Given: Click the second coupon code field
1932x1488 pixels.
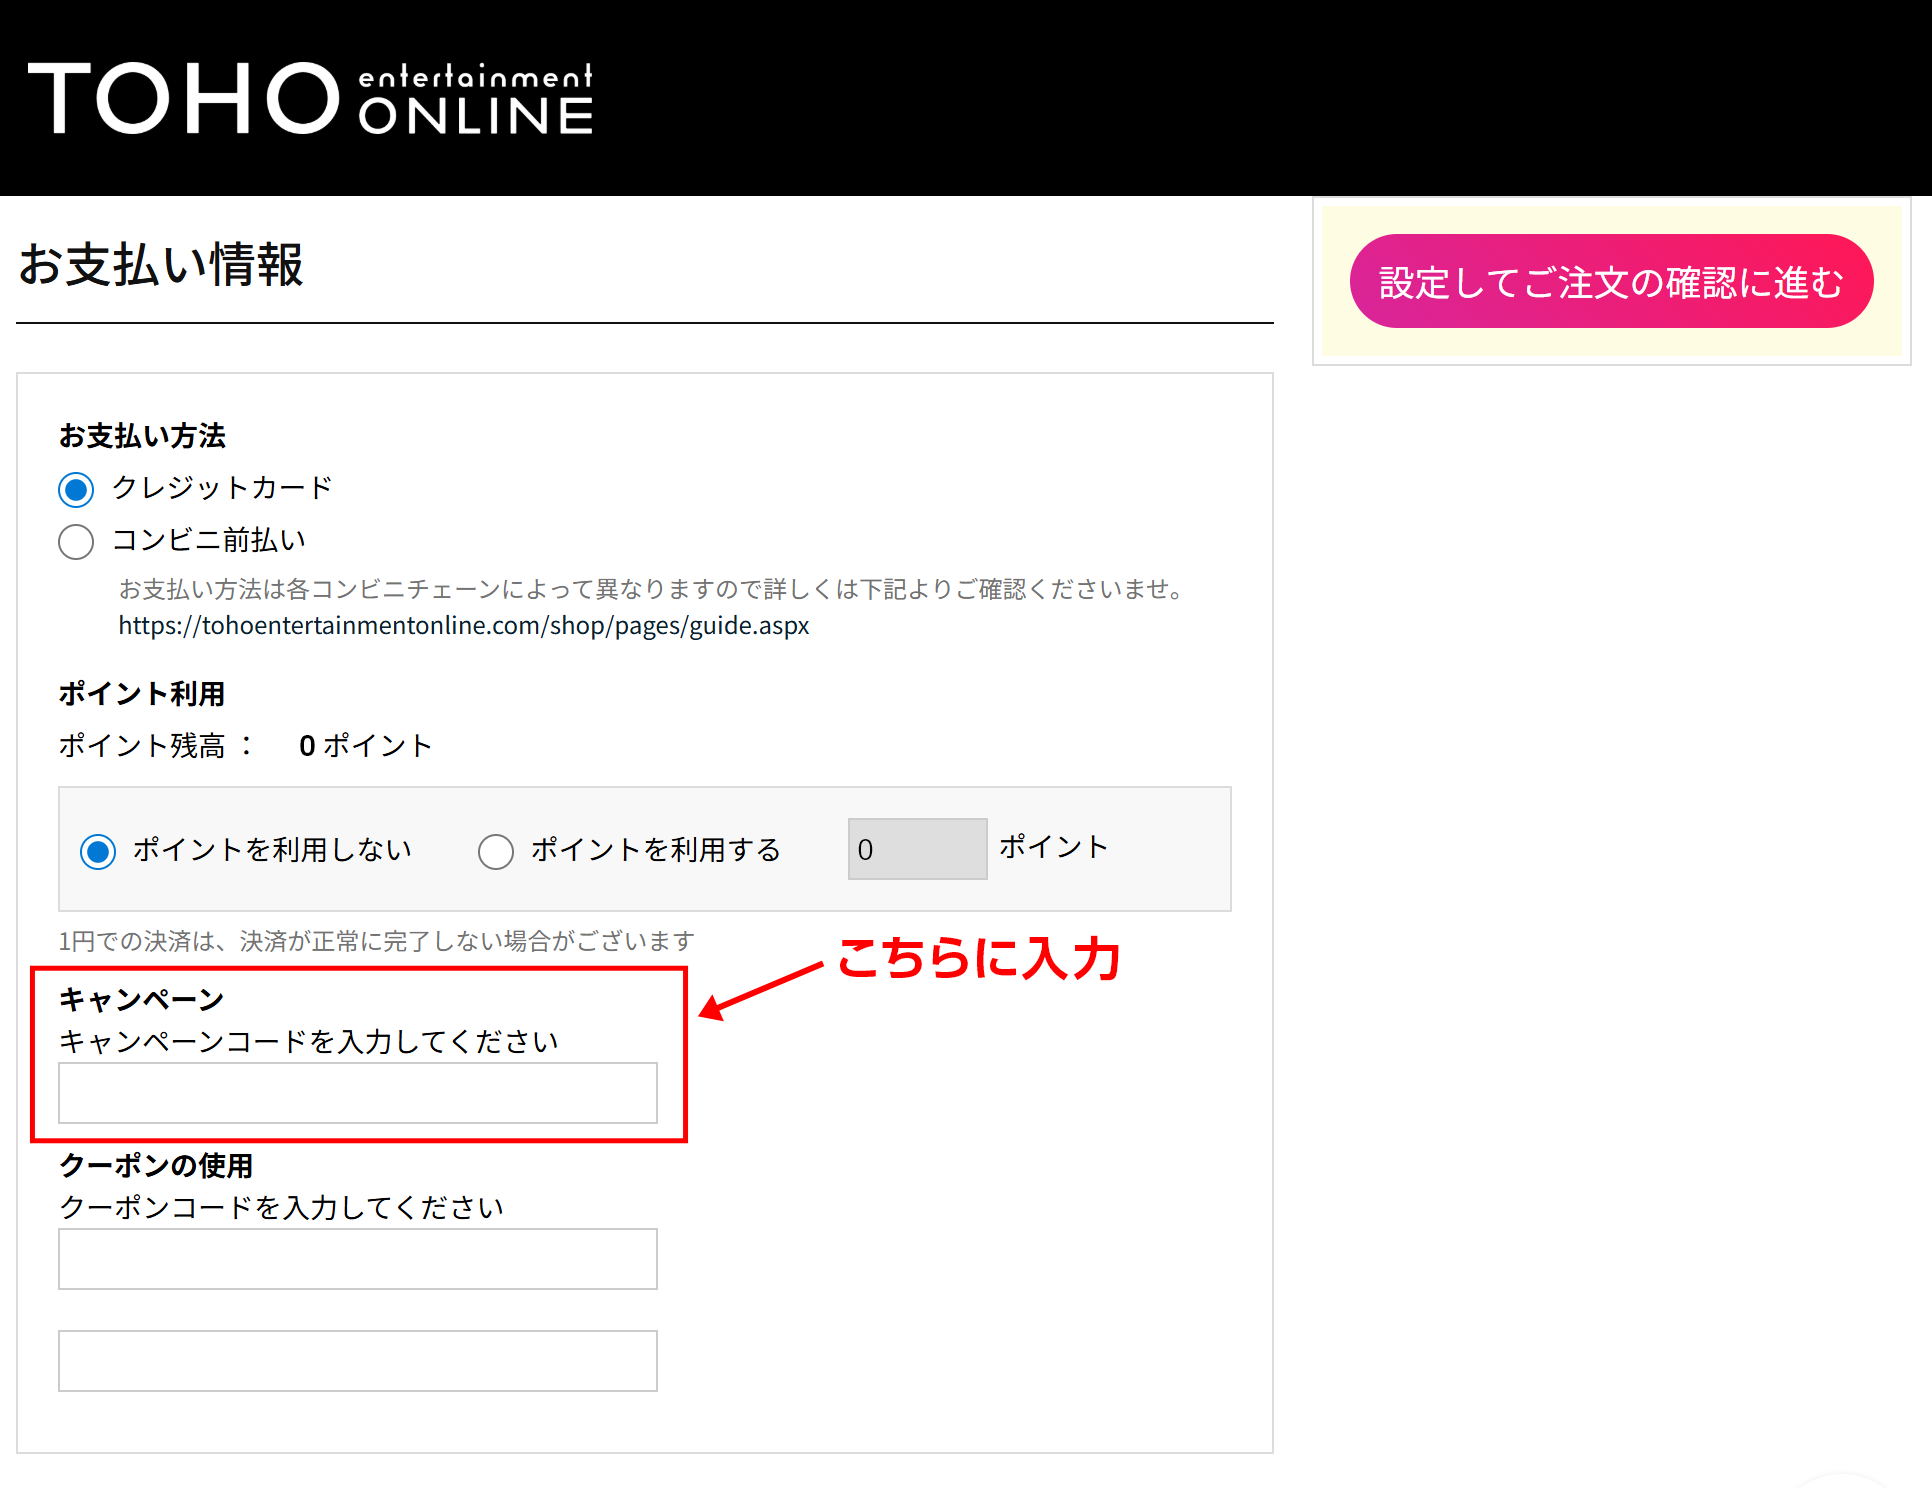Looking at the screenshot, I should tap(357, 1360).
